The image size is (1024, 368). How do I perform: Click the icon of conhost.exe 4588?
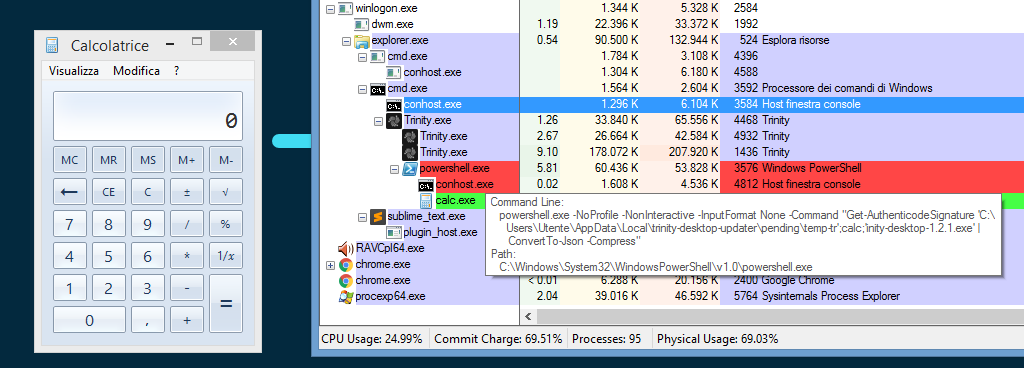click(x=394, y=72)
